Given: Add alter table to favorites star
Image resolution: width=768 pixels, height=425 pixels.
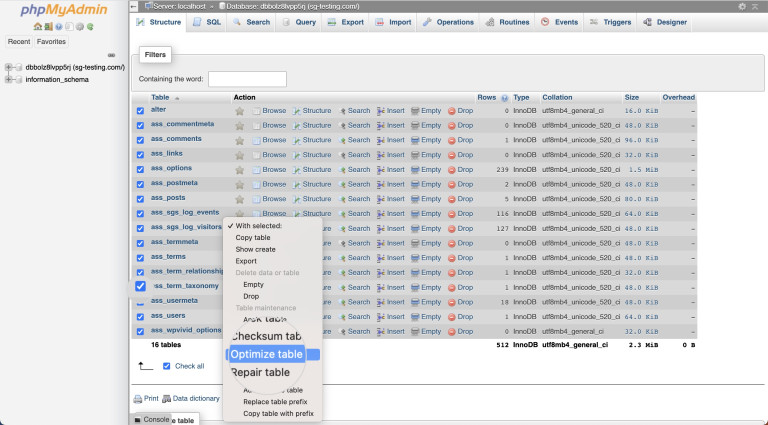Looking at the screenshot, I should pos(240,111).
